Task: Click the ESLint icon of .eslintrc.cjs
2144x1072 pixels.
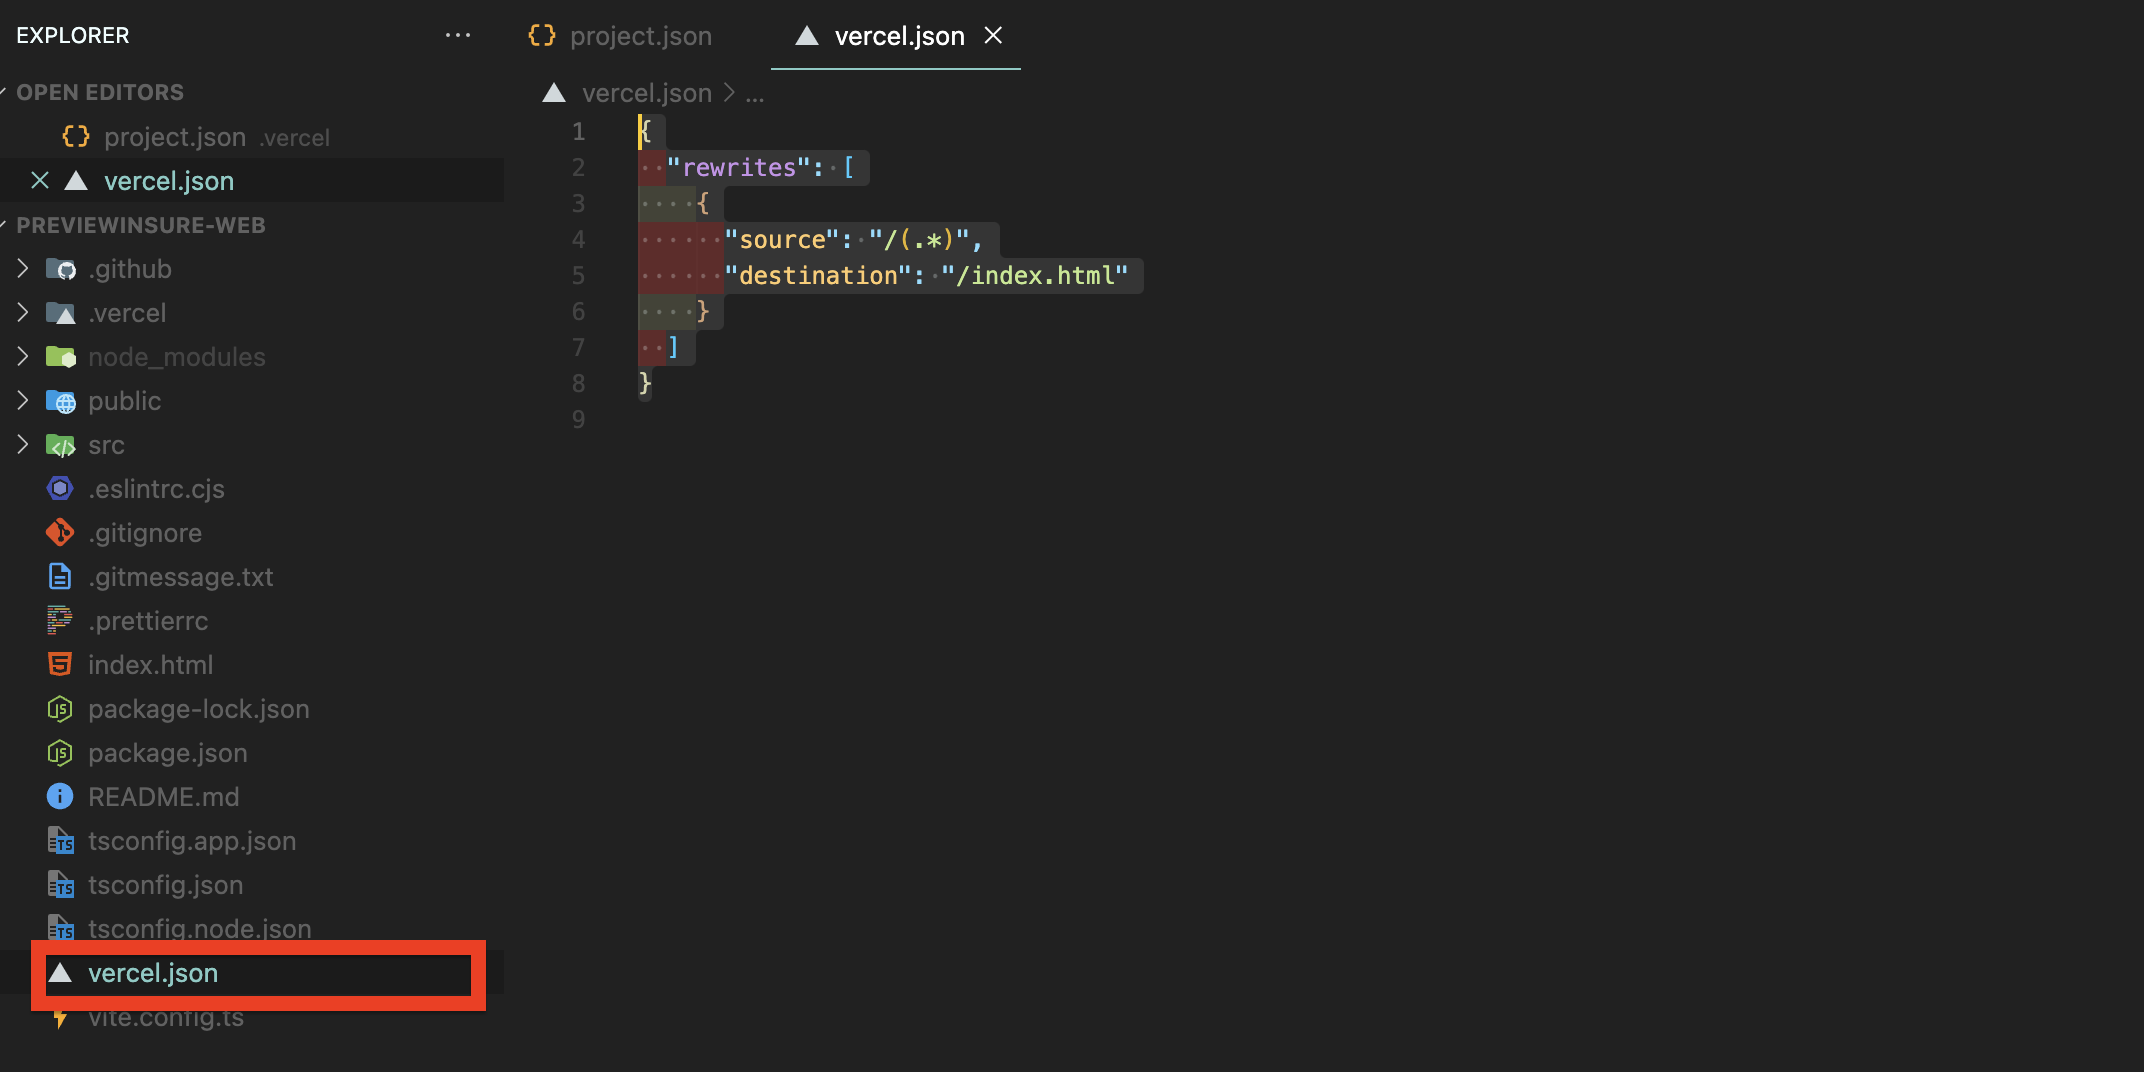Action: pyautogui.click(x=60, y=489)
